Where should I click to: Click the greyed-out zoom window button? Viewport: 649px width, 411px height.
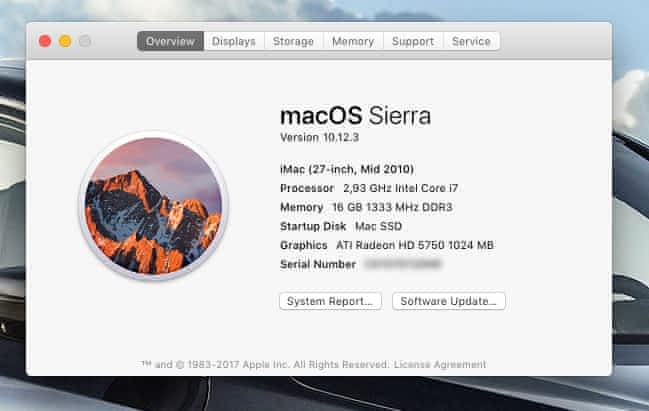point(85,41)
